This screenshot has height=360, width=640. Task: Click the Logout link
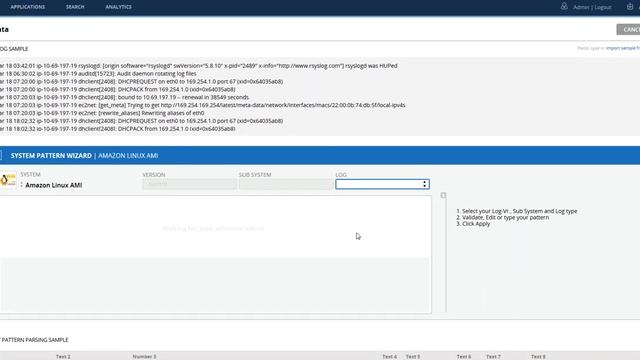pos(603,7)
